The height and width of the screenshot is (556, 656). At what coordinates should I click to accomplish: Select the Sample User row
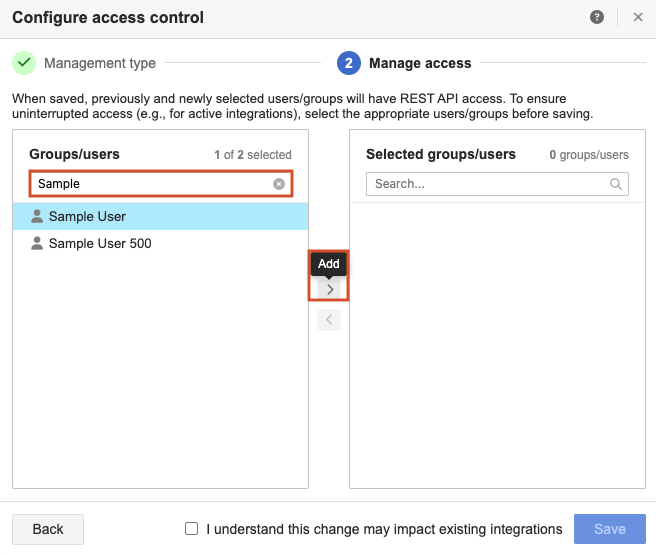click(x=160, y=216)
